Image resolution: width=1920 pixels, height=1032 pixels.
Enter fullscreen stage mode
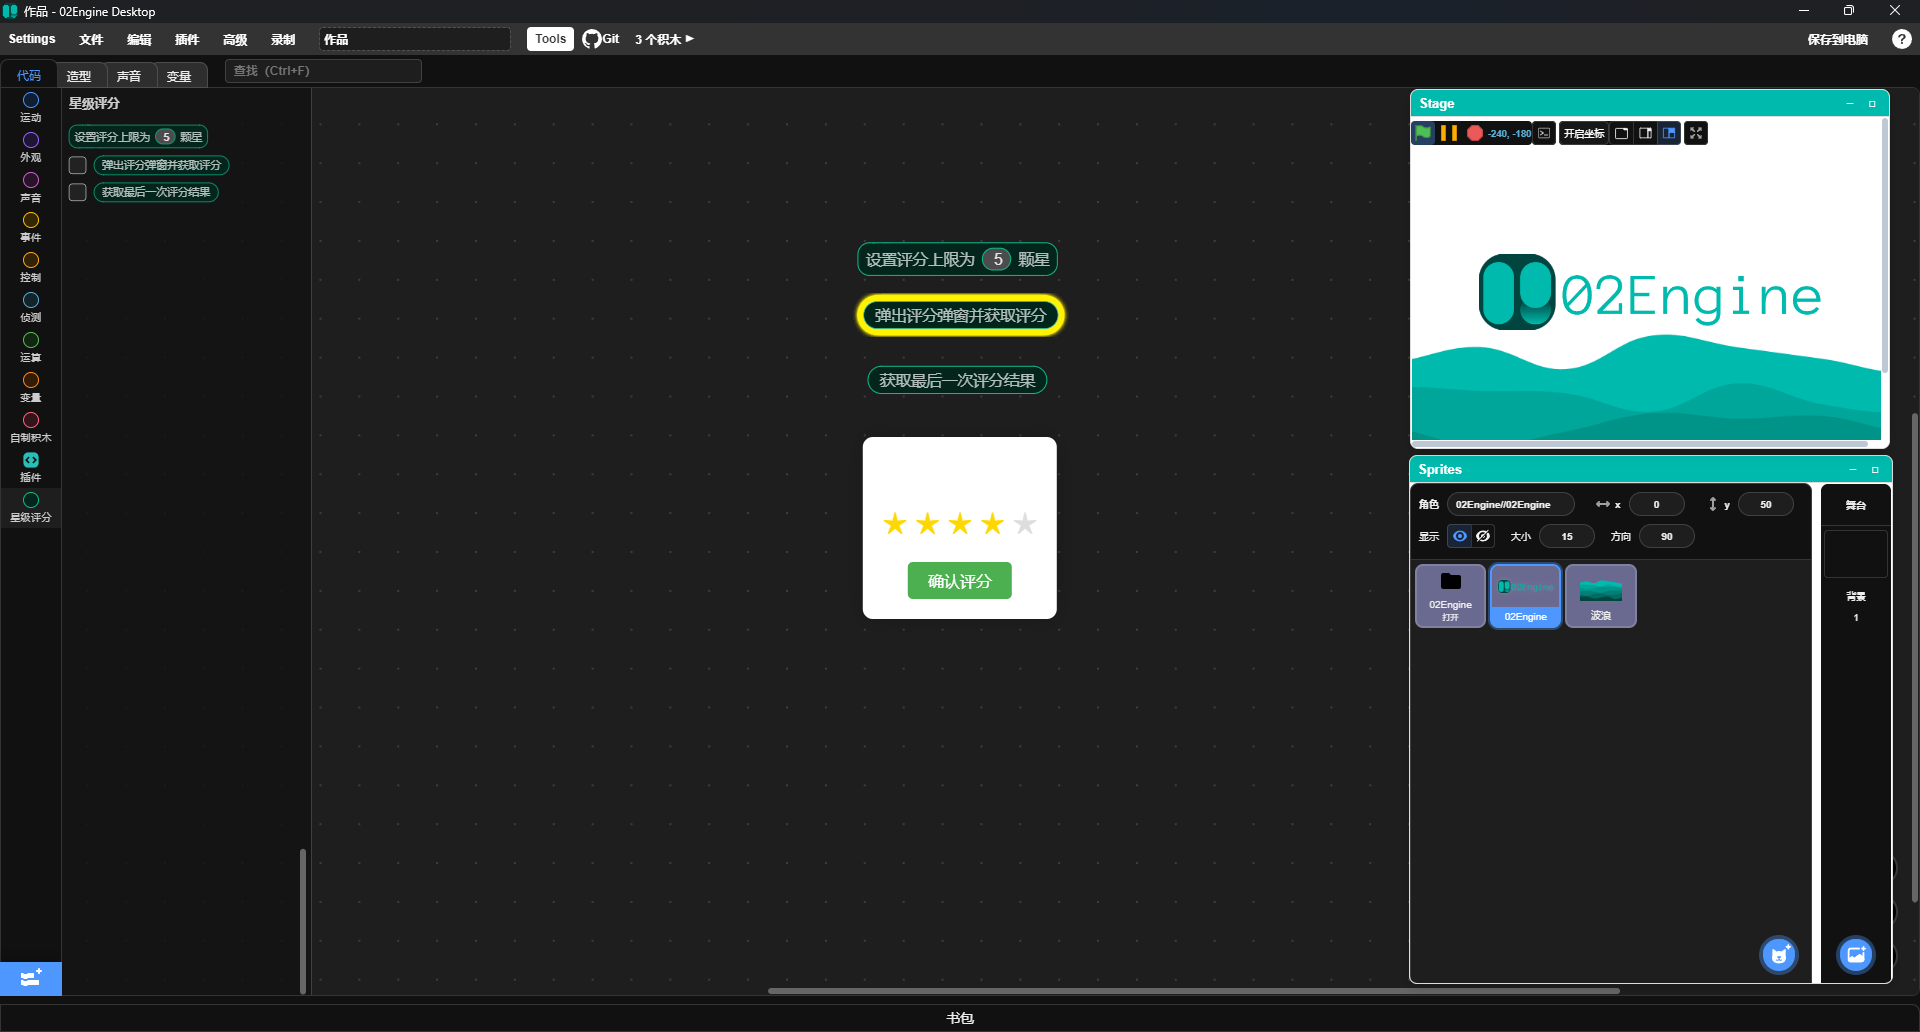(x=1696, y=133)
